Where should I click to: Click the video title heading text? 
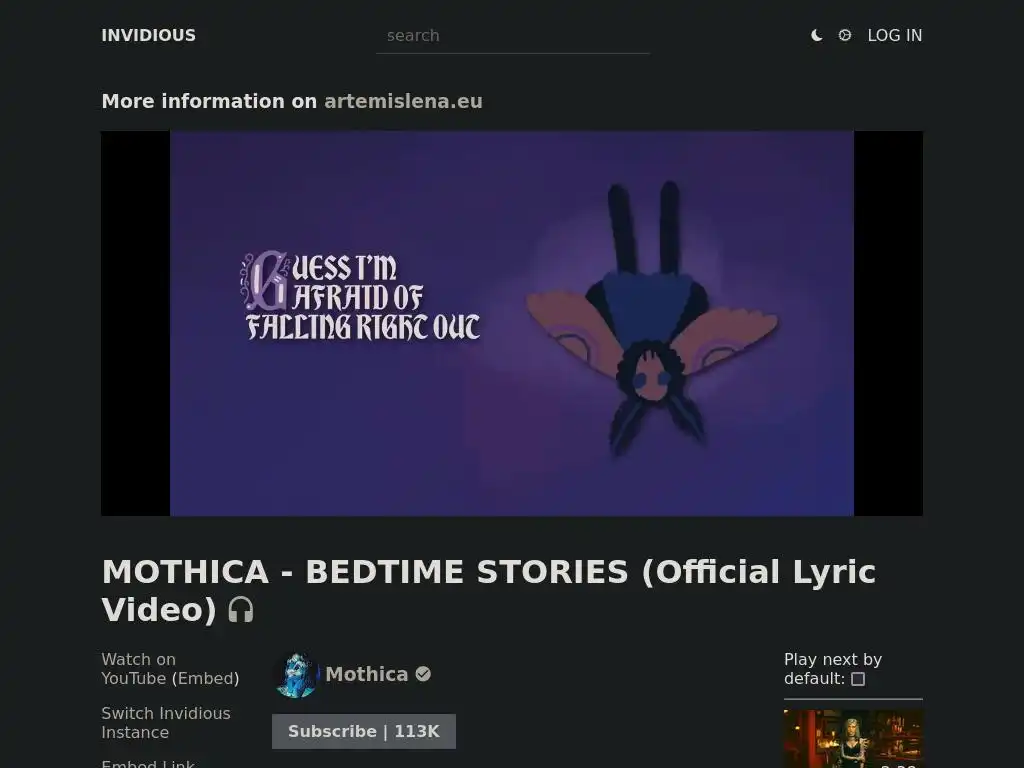(x=488, y=590)
